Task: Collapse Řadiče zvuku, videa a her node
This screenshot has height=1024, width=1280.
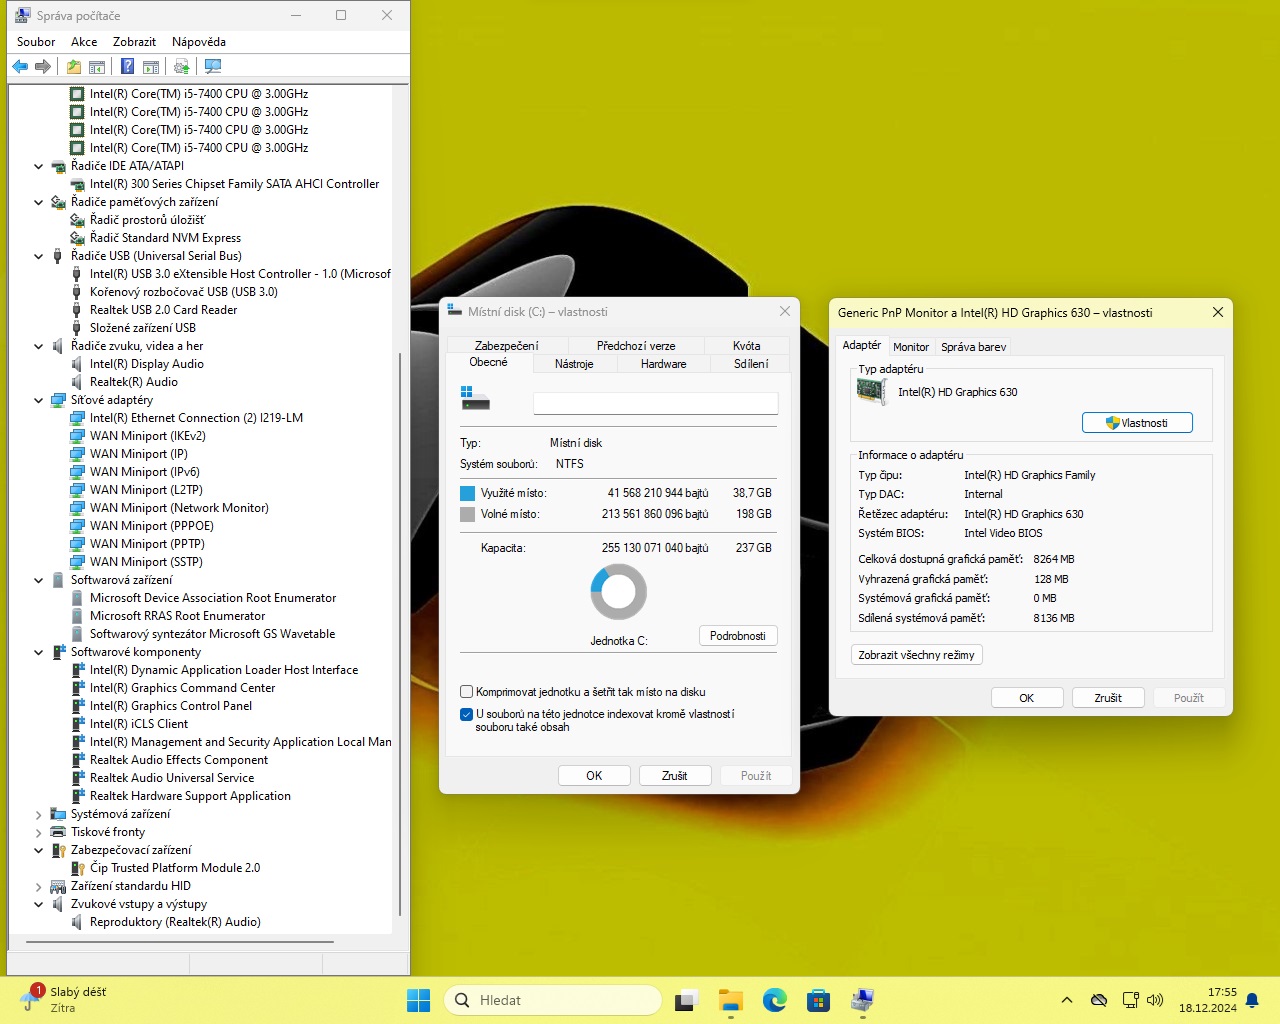Action: (x=39, y=346)
